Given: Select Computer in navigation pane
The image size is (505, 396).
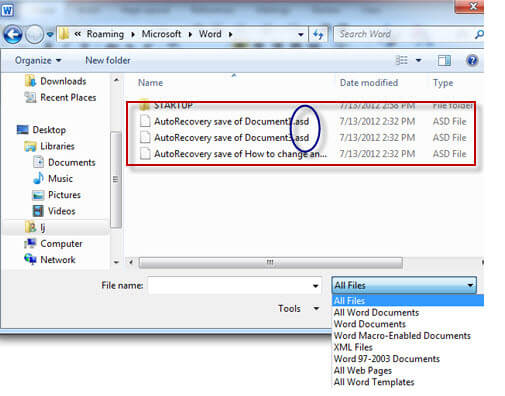Looking at the screenshot, I should [61, 244].
